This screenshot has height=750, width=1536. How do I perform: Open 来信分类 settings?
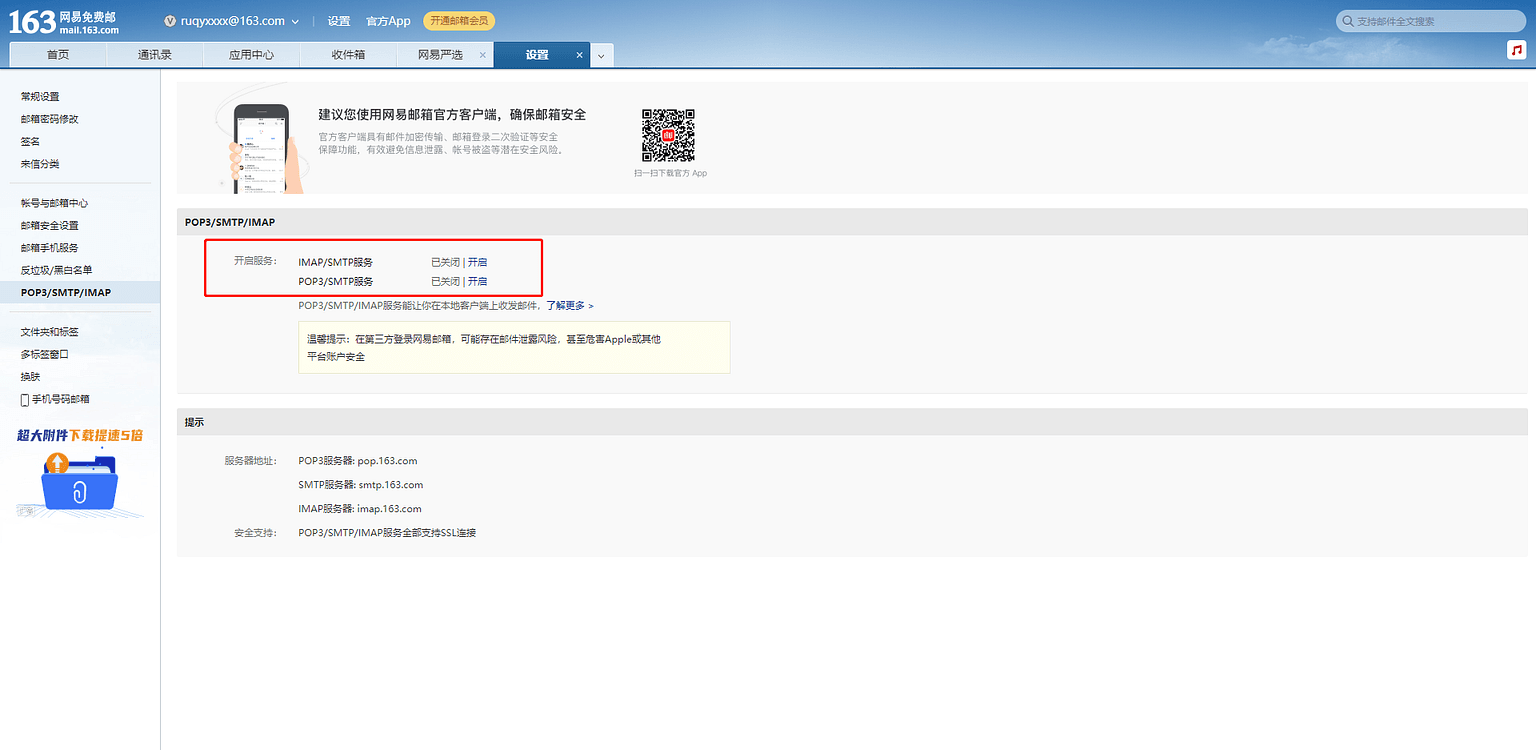point(40,164)
